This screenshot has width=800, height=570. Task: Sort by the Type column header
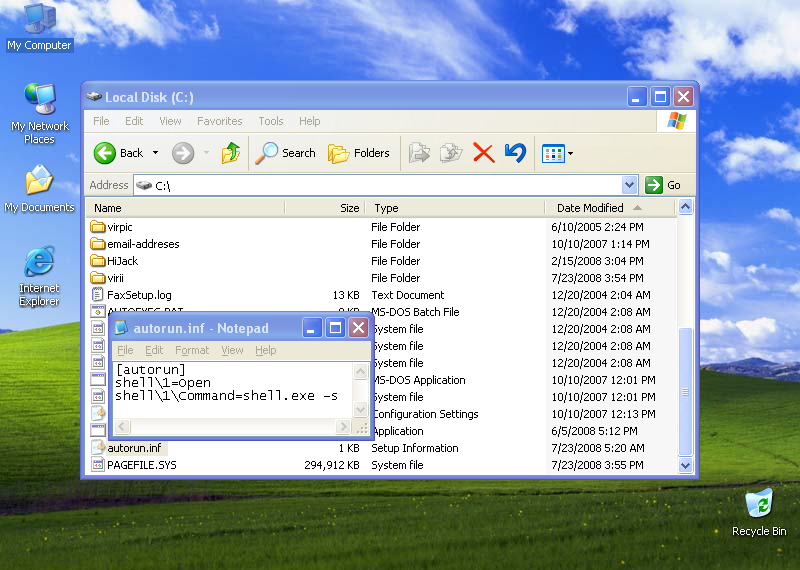[455, 208]
